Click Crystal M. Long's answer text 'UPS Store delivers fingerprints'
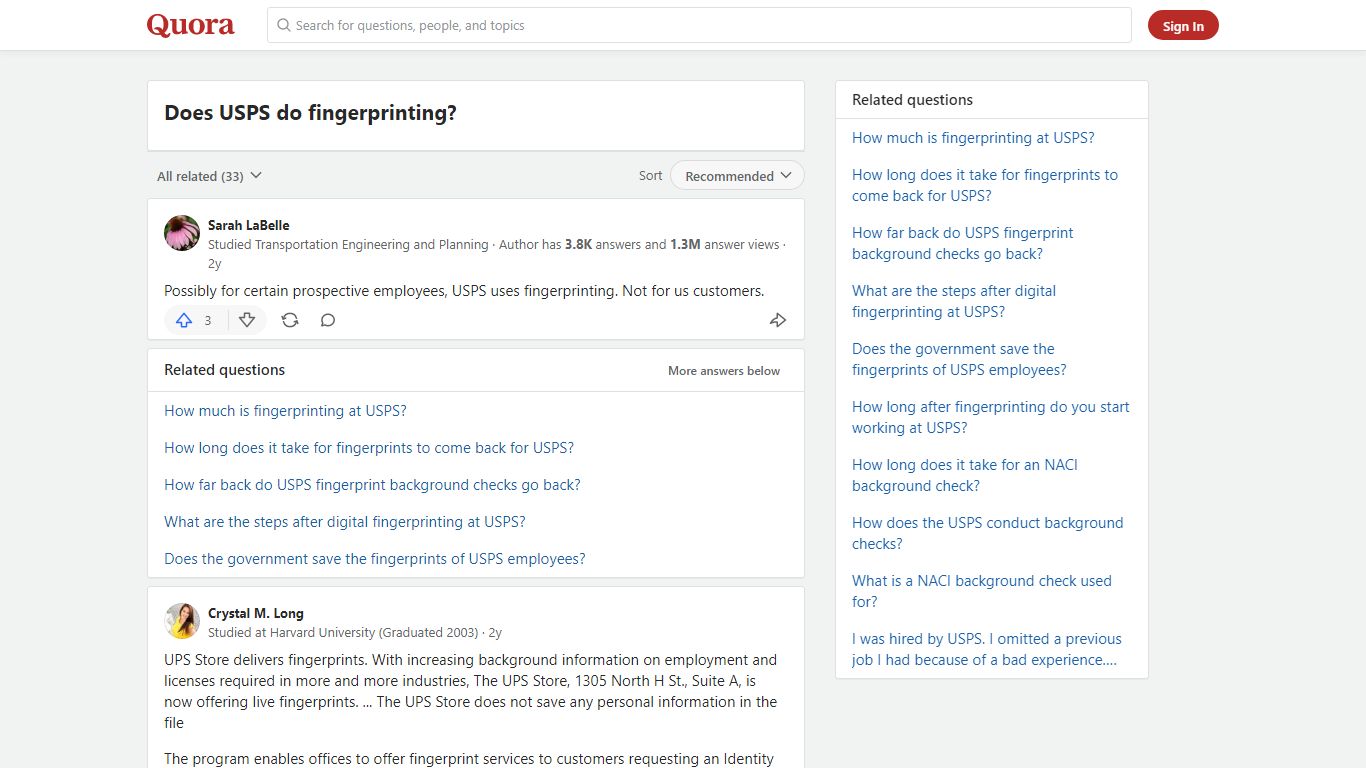This screenshot has width=1366, height=768. coord(470,691)
